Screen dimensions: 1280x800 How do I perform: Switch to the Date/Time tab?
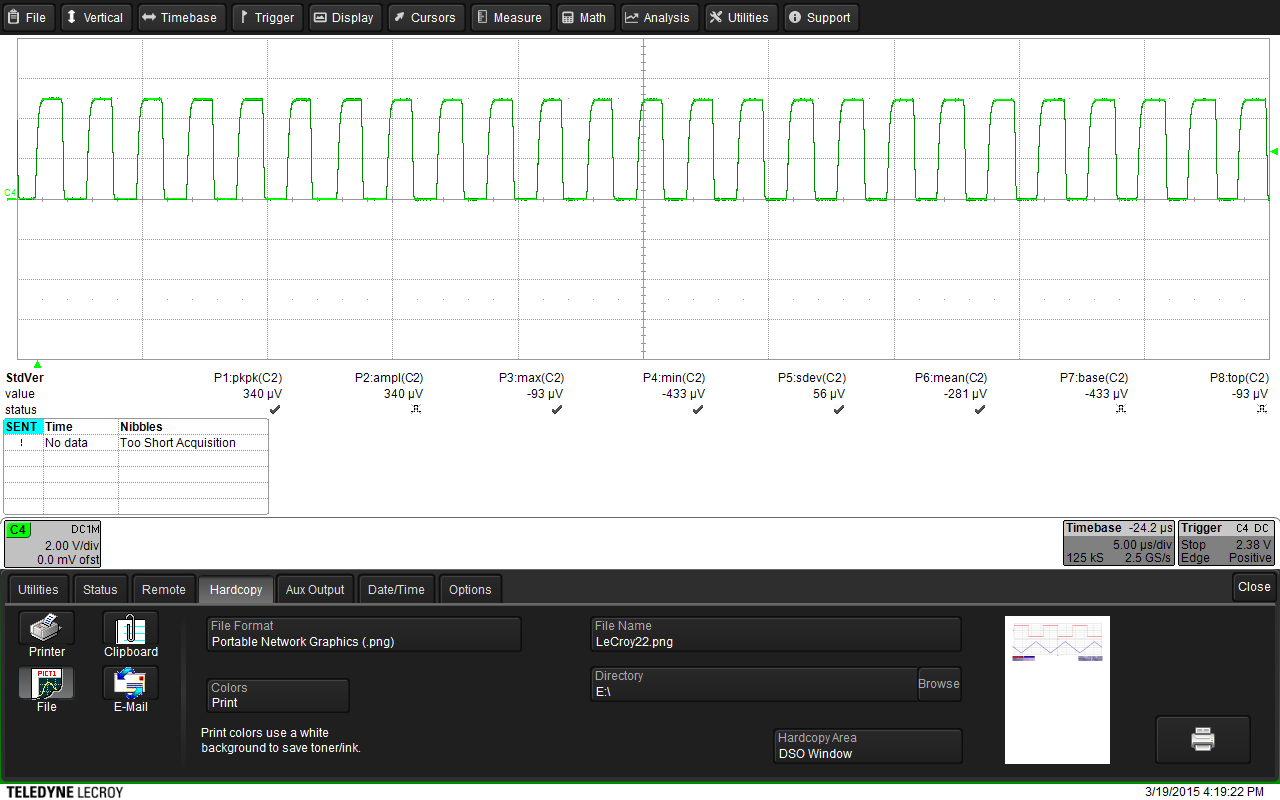click(x=396, y=589)
